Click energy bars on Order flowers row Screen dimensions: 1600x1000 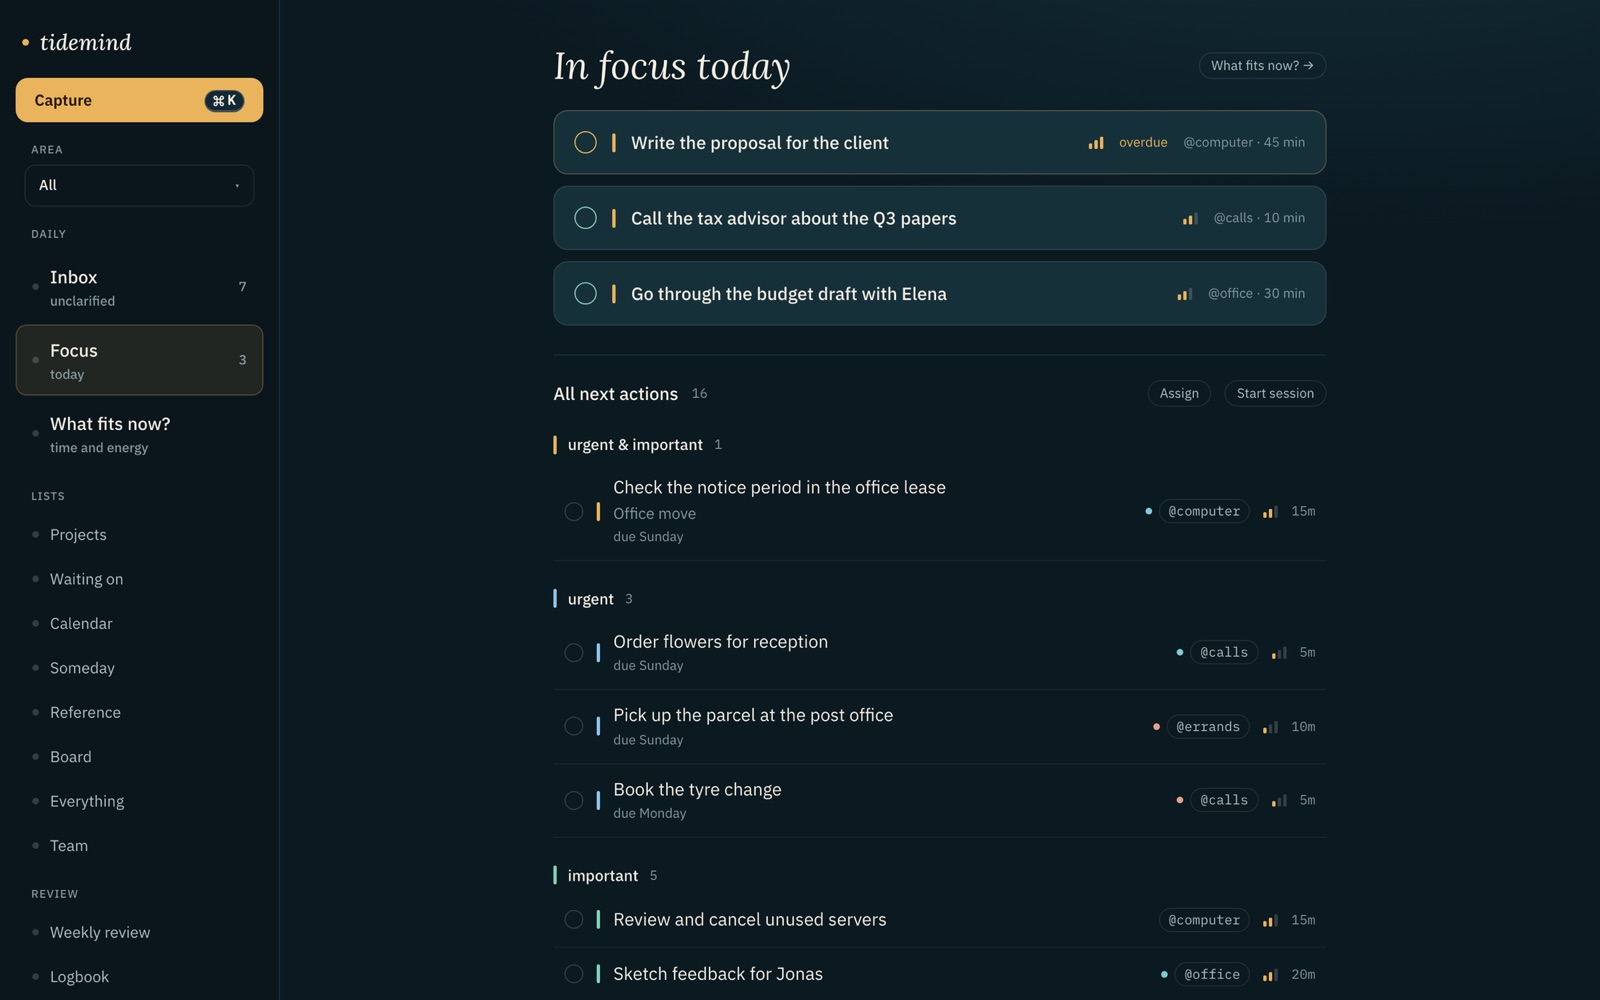pos(1279,653)
